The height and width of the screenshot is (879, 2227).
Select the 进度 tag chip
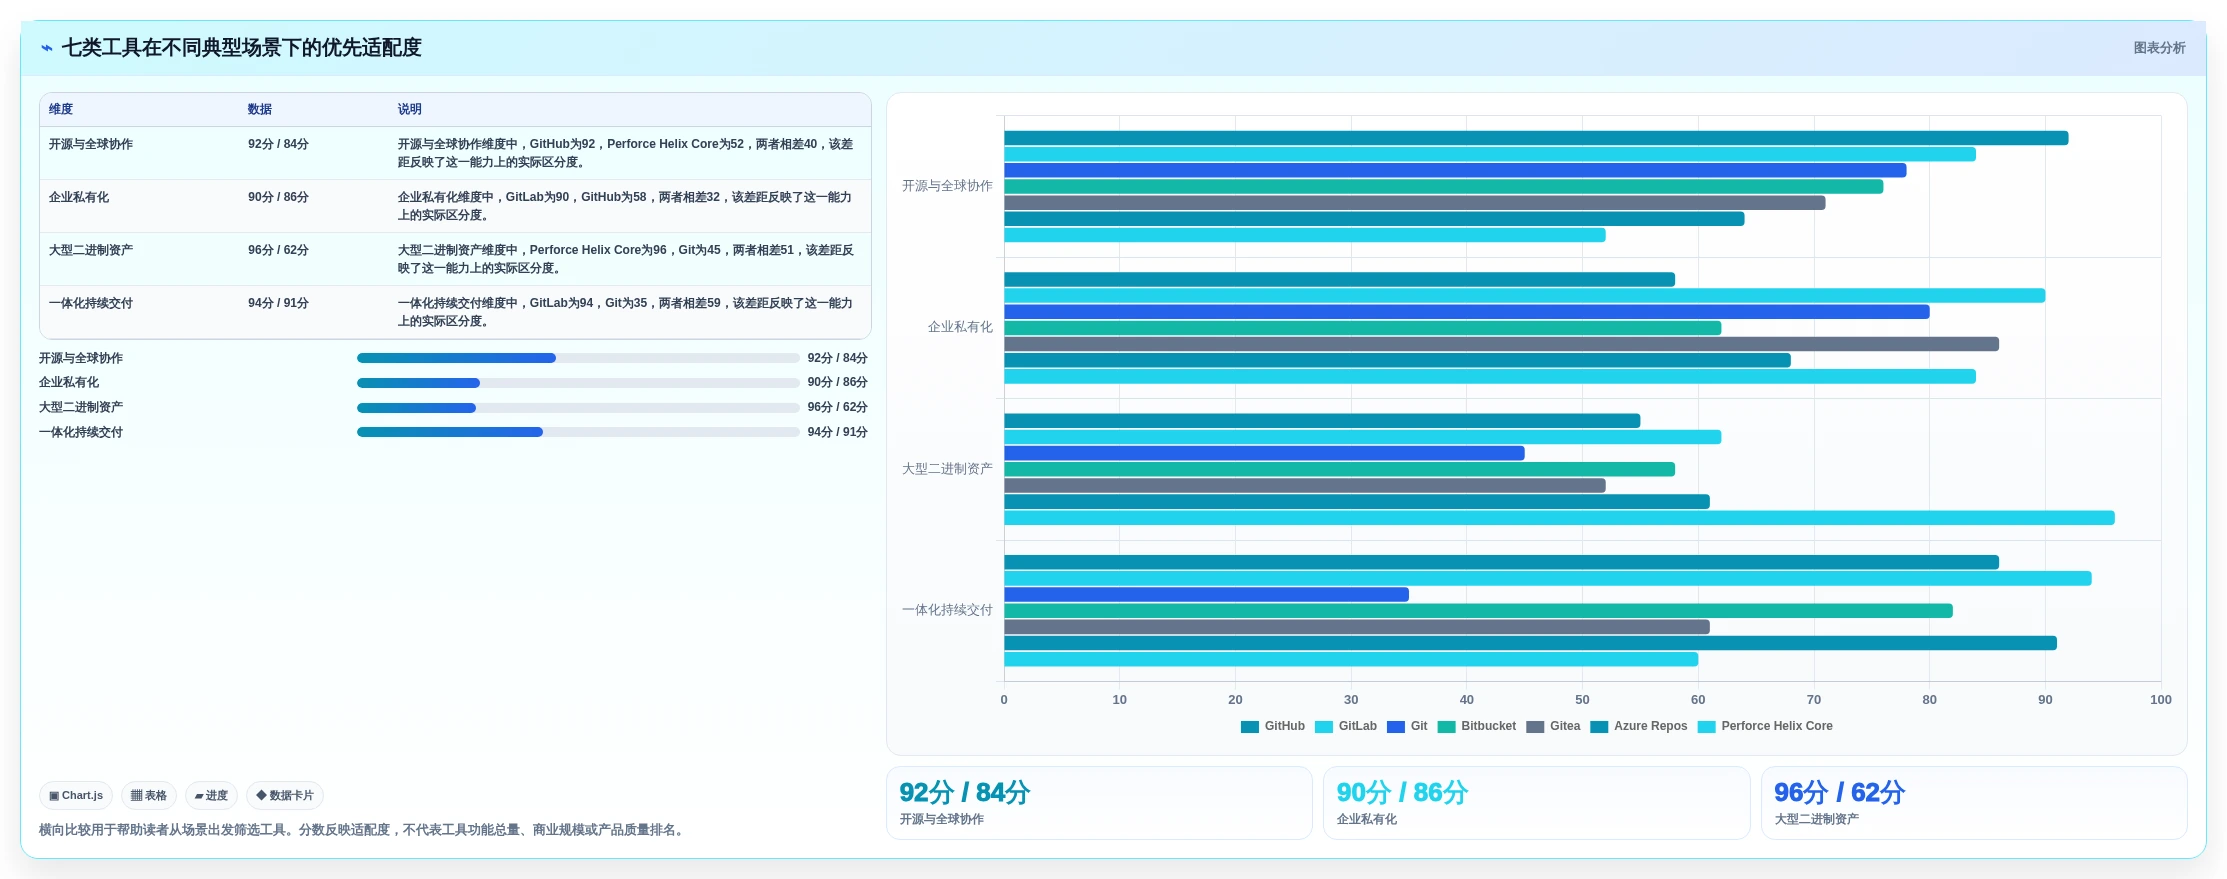pyautogui.click(x=211, y=796)
